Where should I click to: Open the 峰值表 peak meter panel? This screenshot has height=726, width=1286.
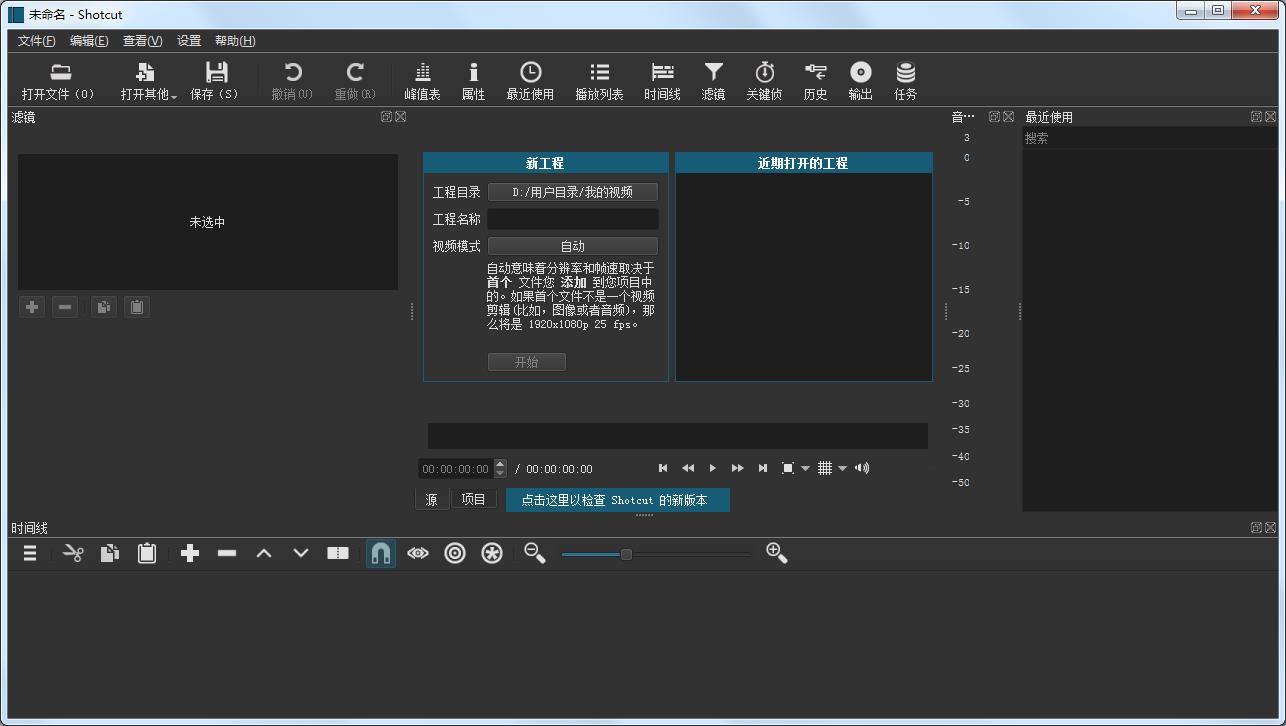click(x=422, y=80)
